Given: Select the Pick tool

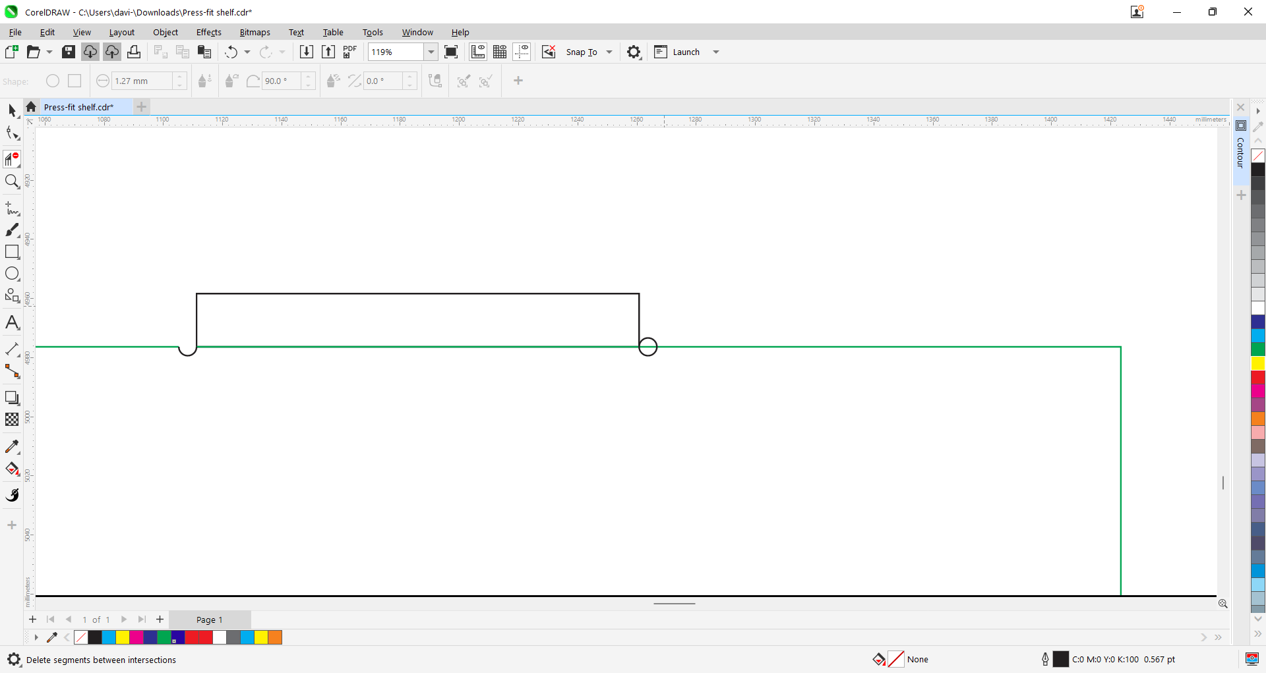Looking at the screenshot, I should click(x=12, y=111).
